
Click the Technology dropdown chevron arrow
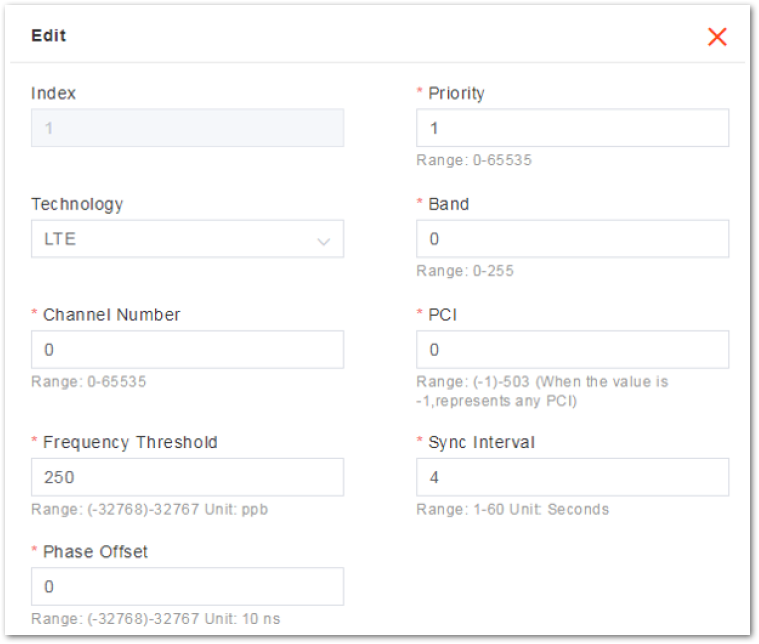(x=323, y=241)
